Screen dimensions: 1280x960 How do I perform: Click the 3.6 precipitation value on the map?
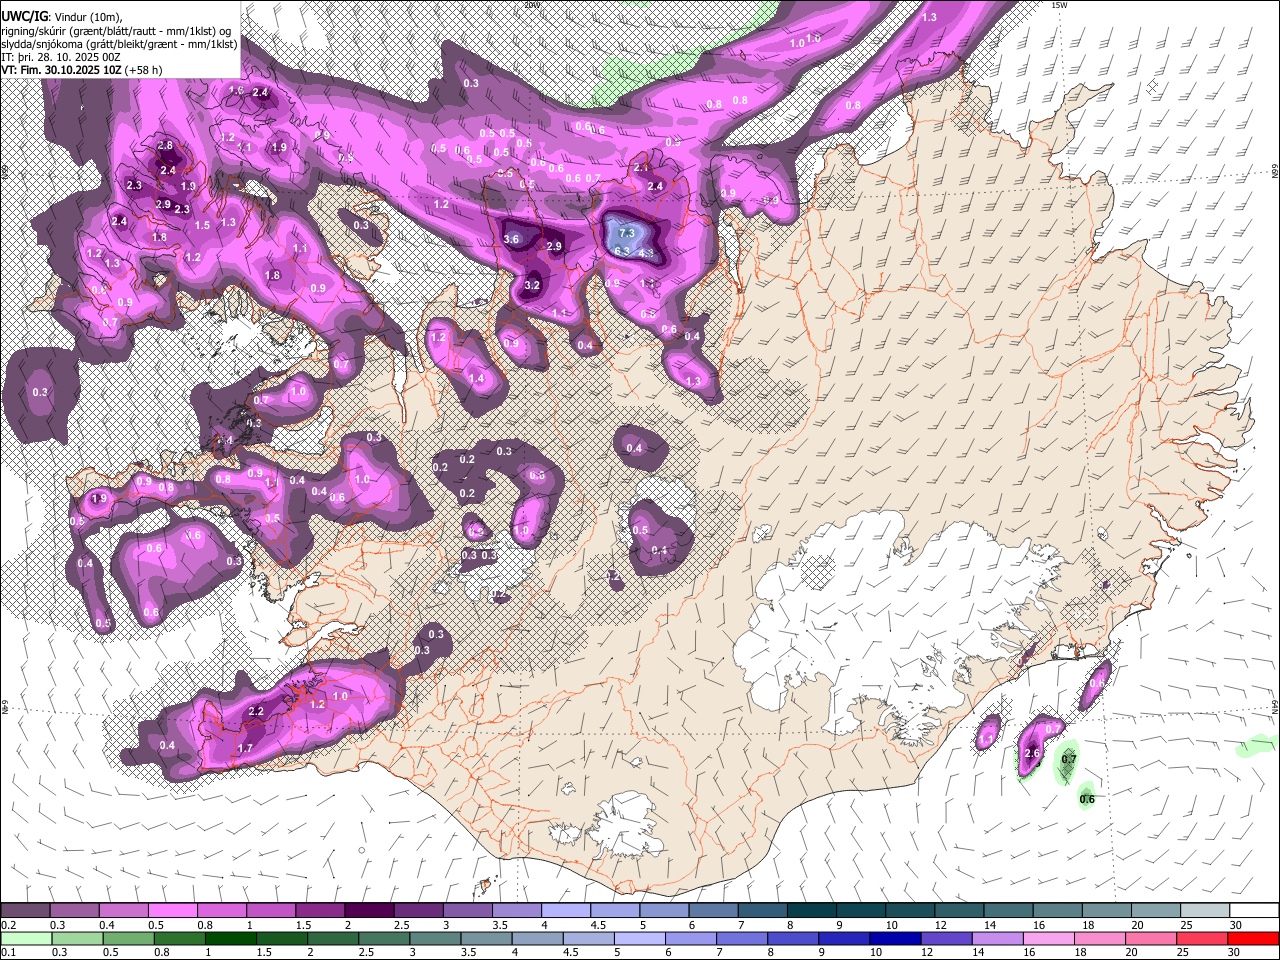pyautogui.click(x=512, y=239)
